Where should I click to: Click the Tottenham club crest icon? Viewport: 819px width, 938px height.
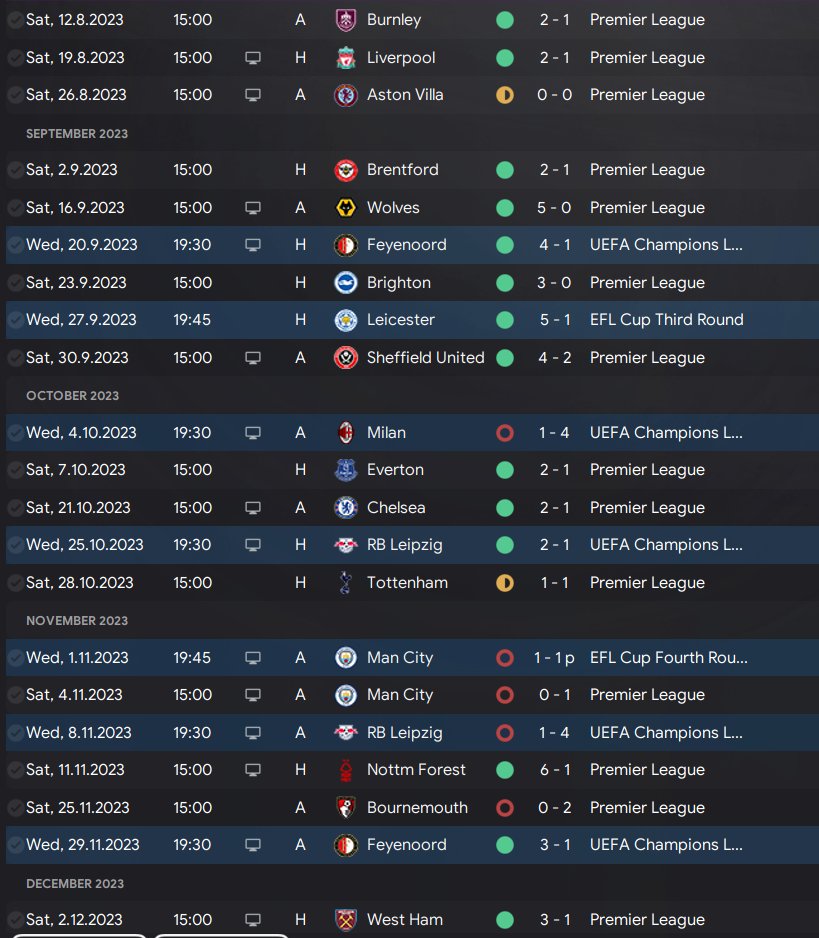346,583
